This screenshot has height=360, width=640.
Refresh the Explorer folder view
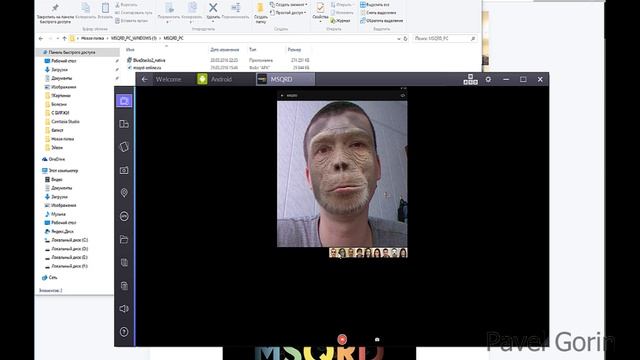(405, 38)
